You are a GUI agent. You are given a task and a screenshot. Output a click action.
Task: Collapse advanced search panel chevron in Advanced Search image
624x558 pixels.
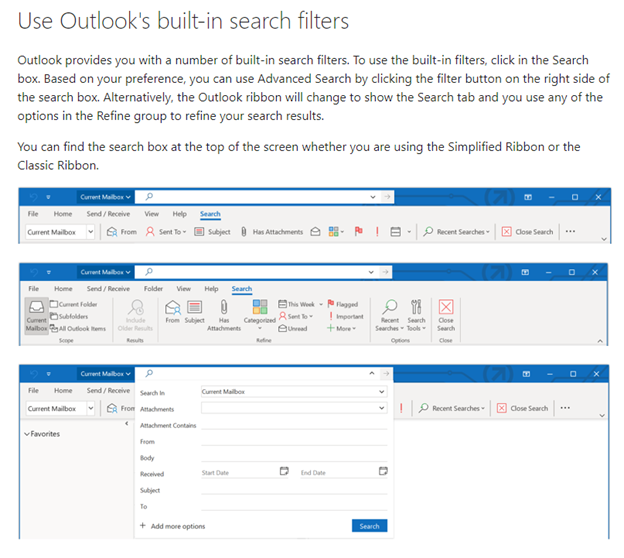(372, 373)
